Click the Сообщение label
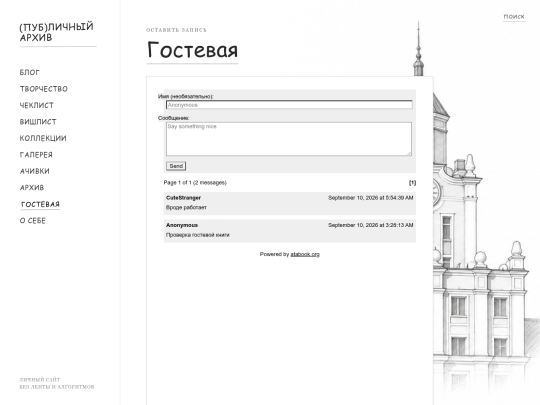Image resolution: width=540 pixels, height=405 pixels. 174,118
